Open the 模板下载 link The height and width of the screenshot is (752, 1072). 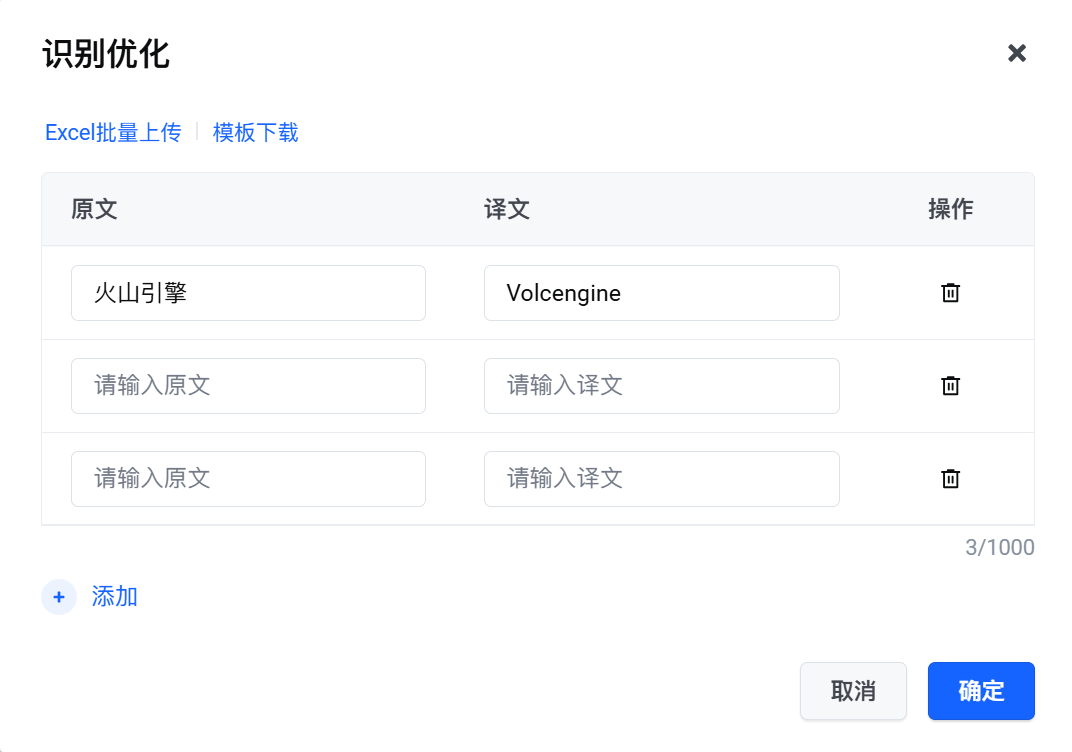coord(255,133)
